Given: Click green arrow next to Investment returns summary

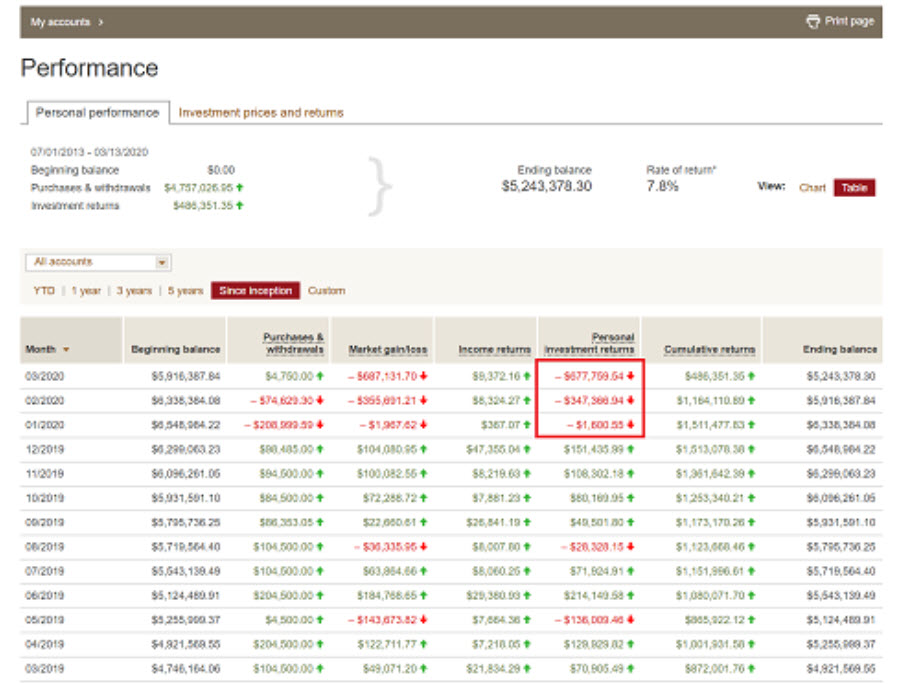Looking at the screenshot, I should click(240, 206).
